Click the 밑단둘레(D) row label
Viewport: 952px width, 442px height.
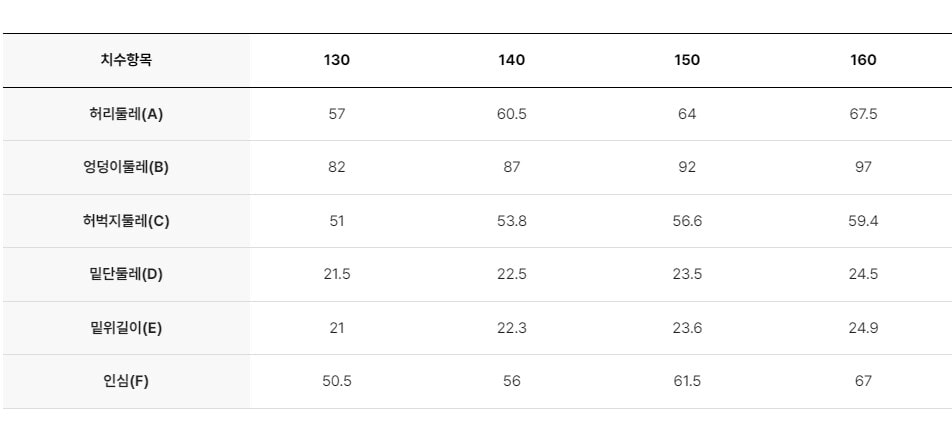(126, 274)
